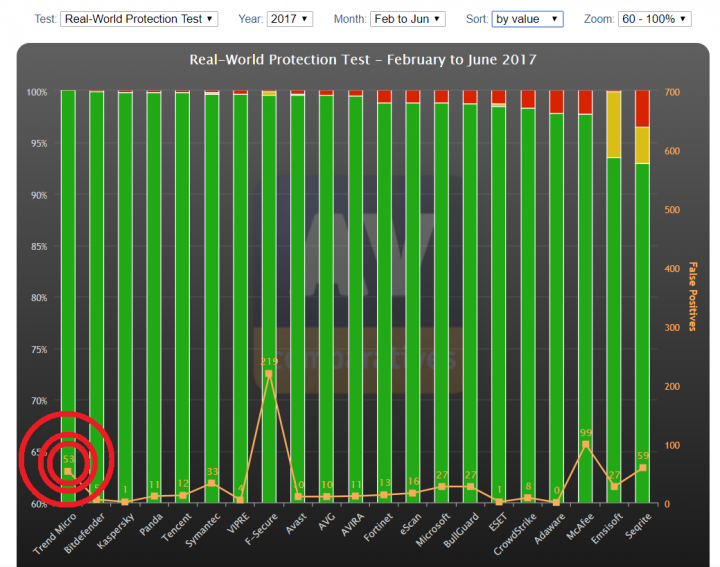
Task: Click the green bar for ESET
Action: coord(499,304)
